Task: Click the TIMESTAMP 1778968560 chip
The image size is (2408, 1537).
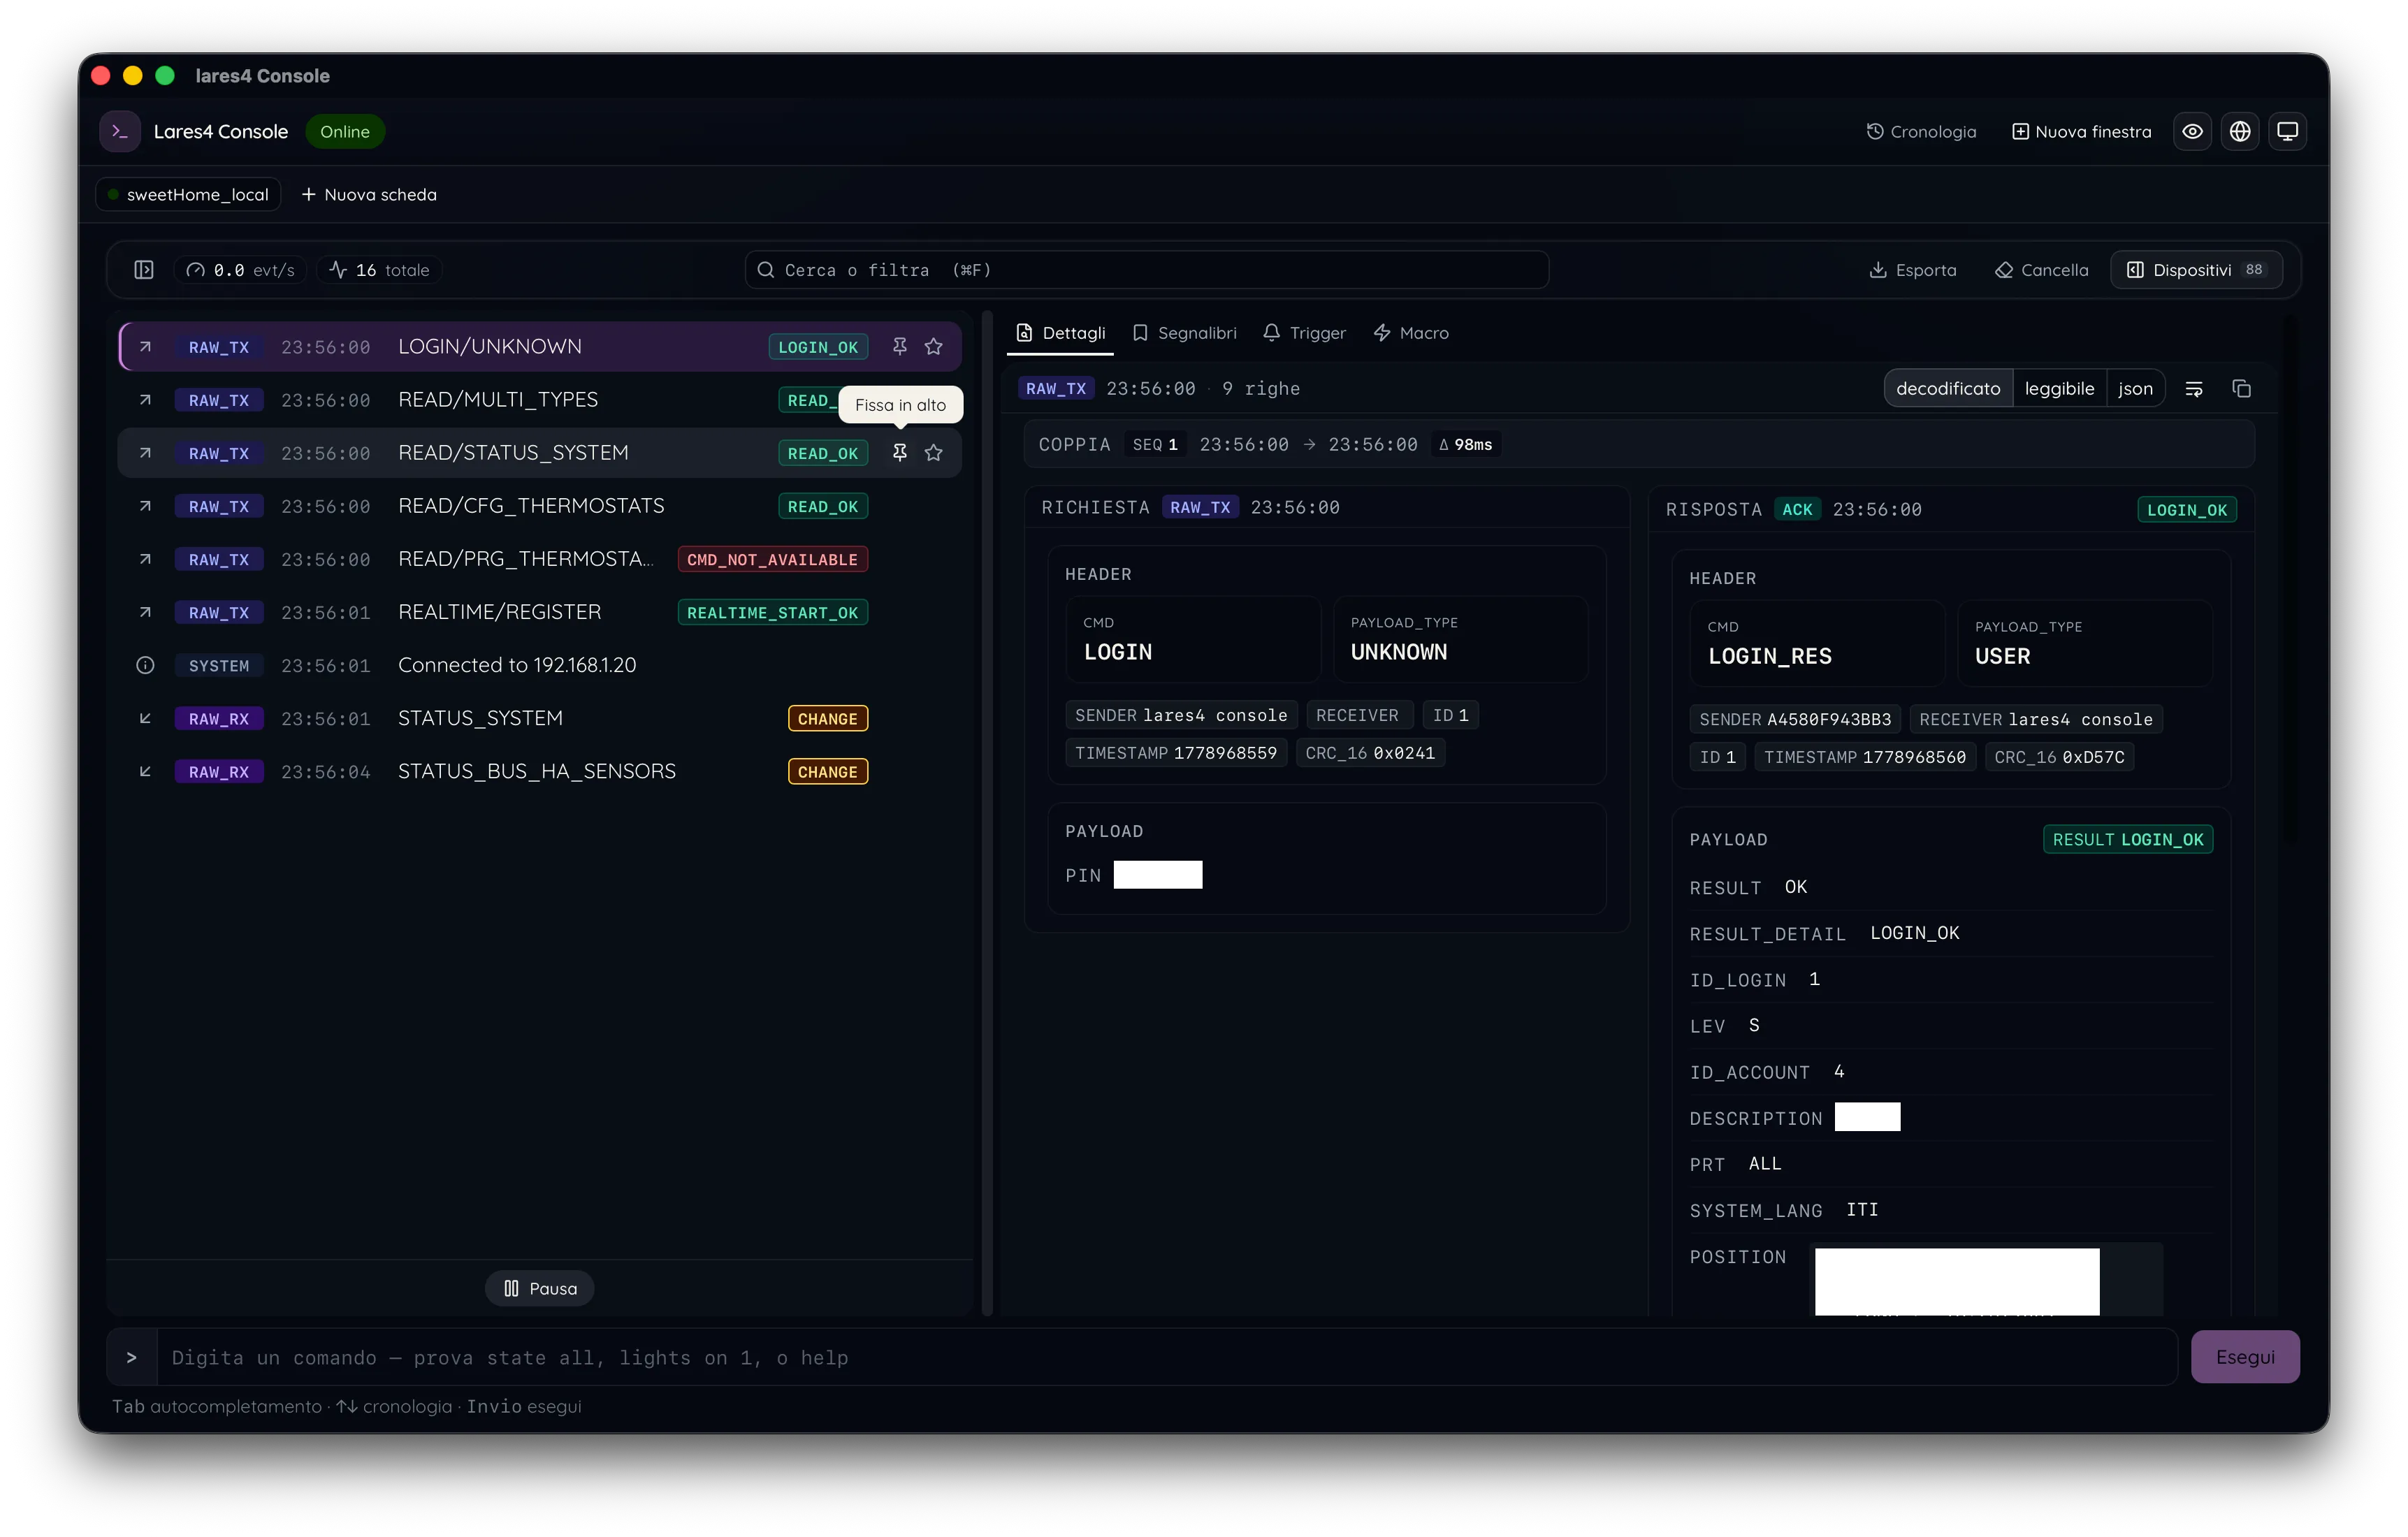Action: click(1865, 757)
